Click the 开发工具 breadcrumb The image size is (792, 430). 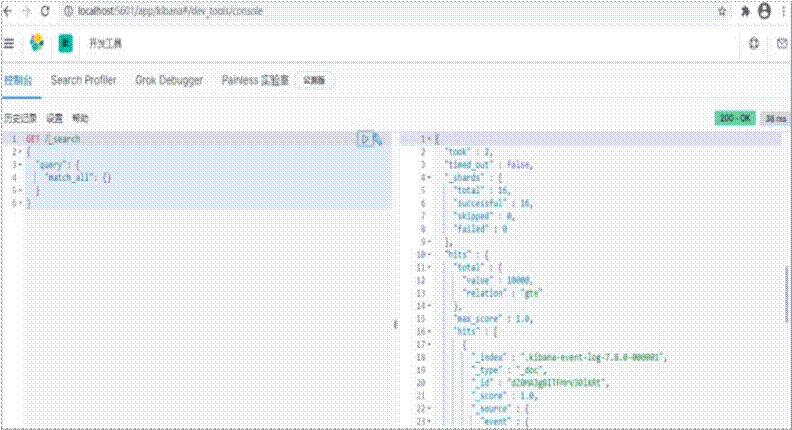click(106, 43)
